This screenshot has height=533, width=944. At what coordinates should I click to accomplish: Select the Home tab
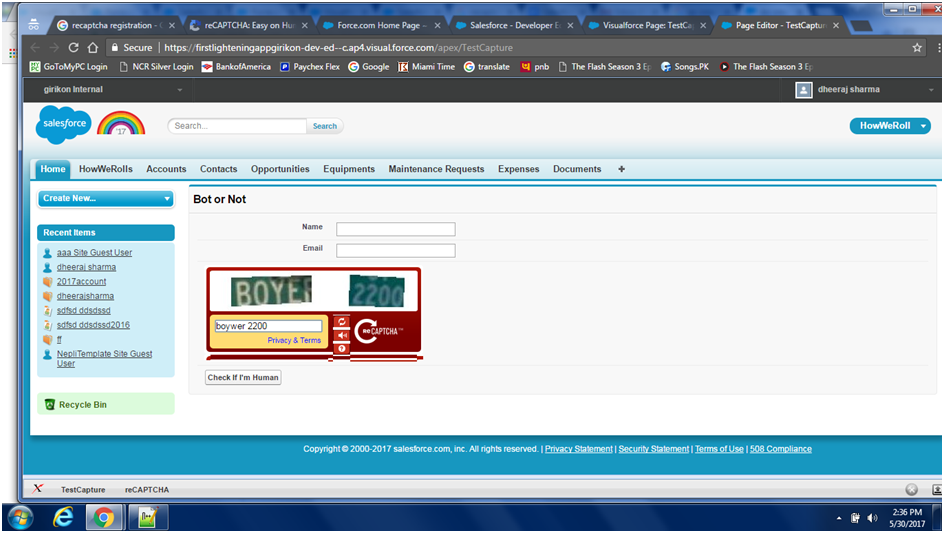click(x=53, y=169)
